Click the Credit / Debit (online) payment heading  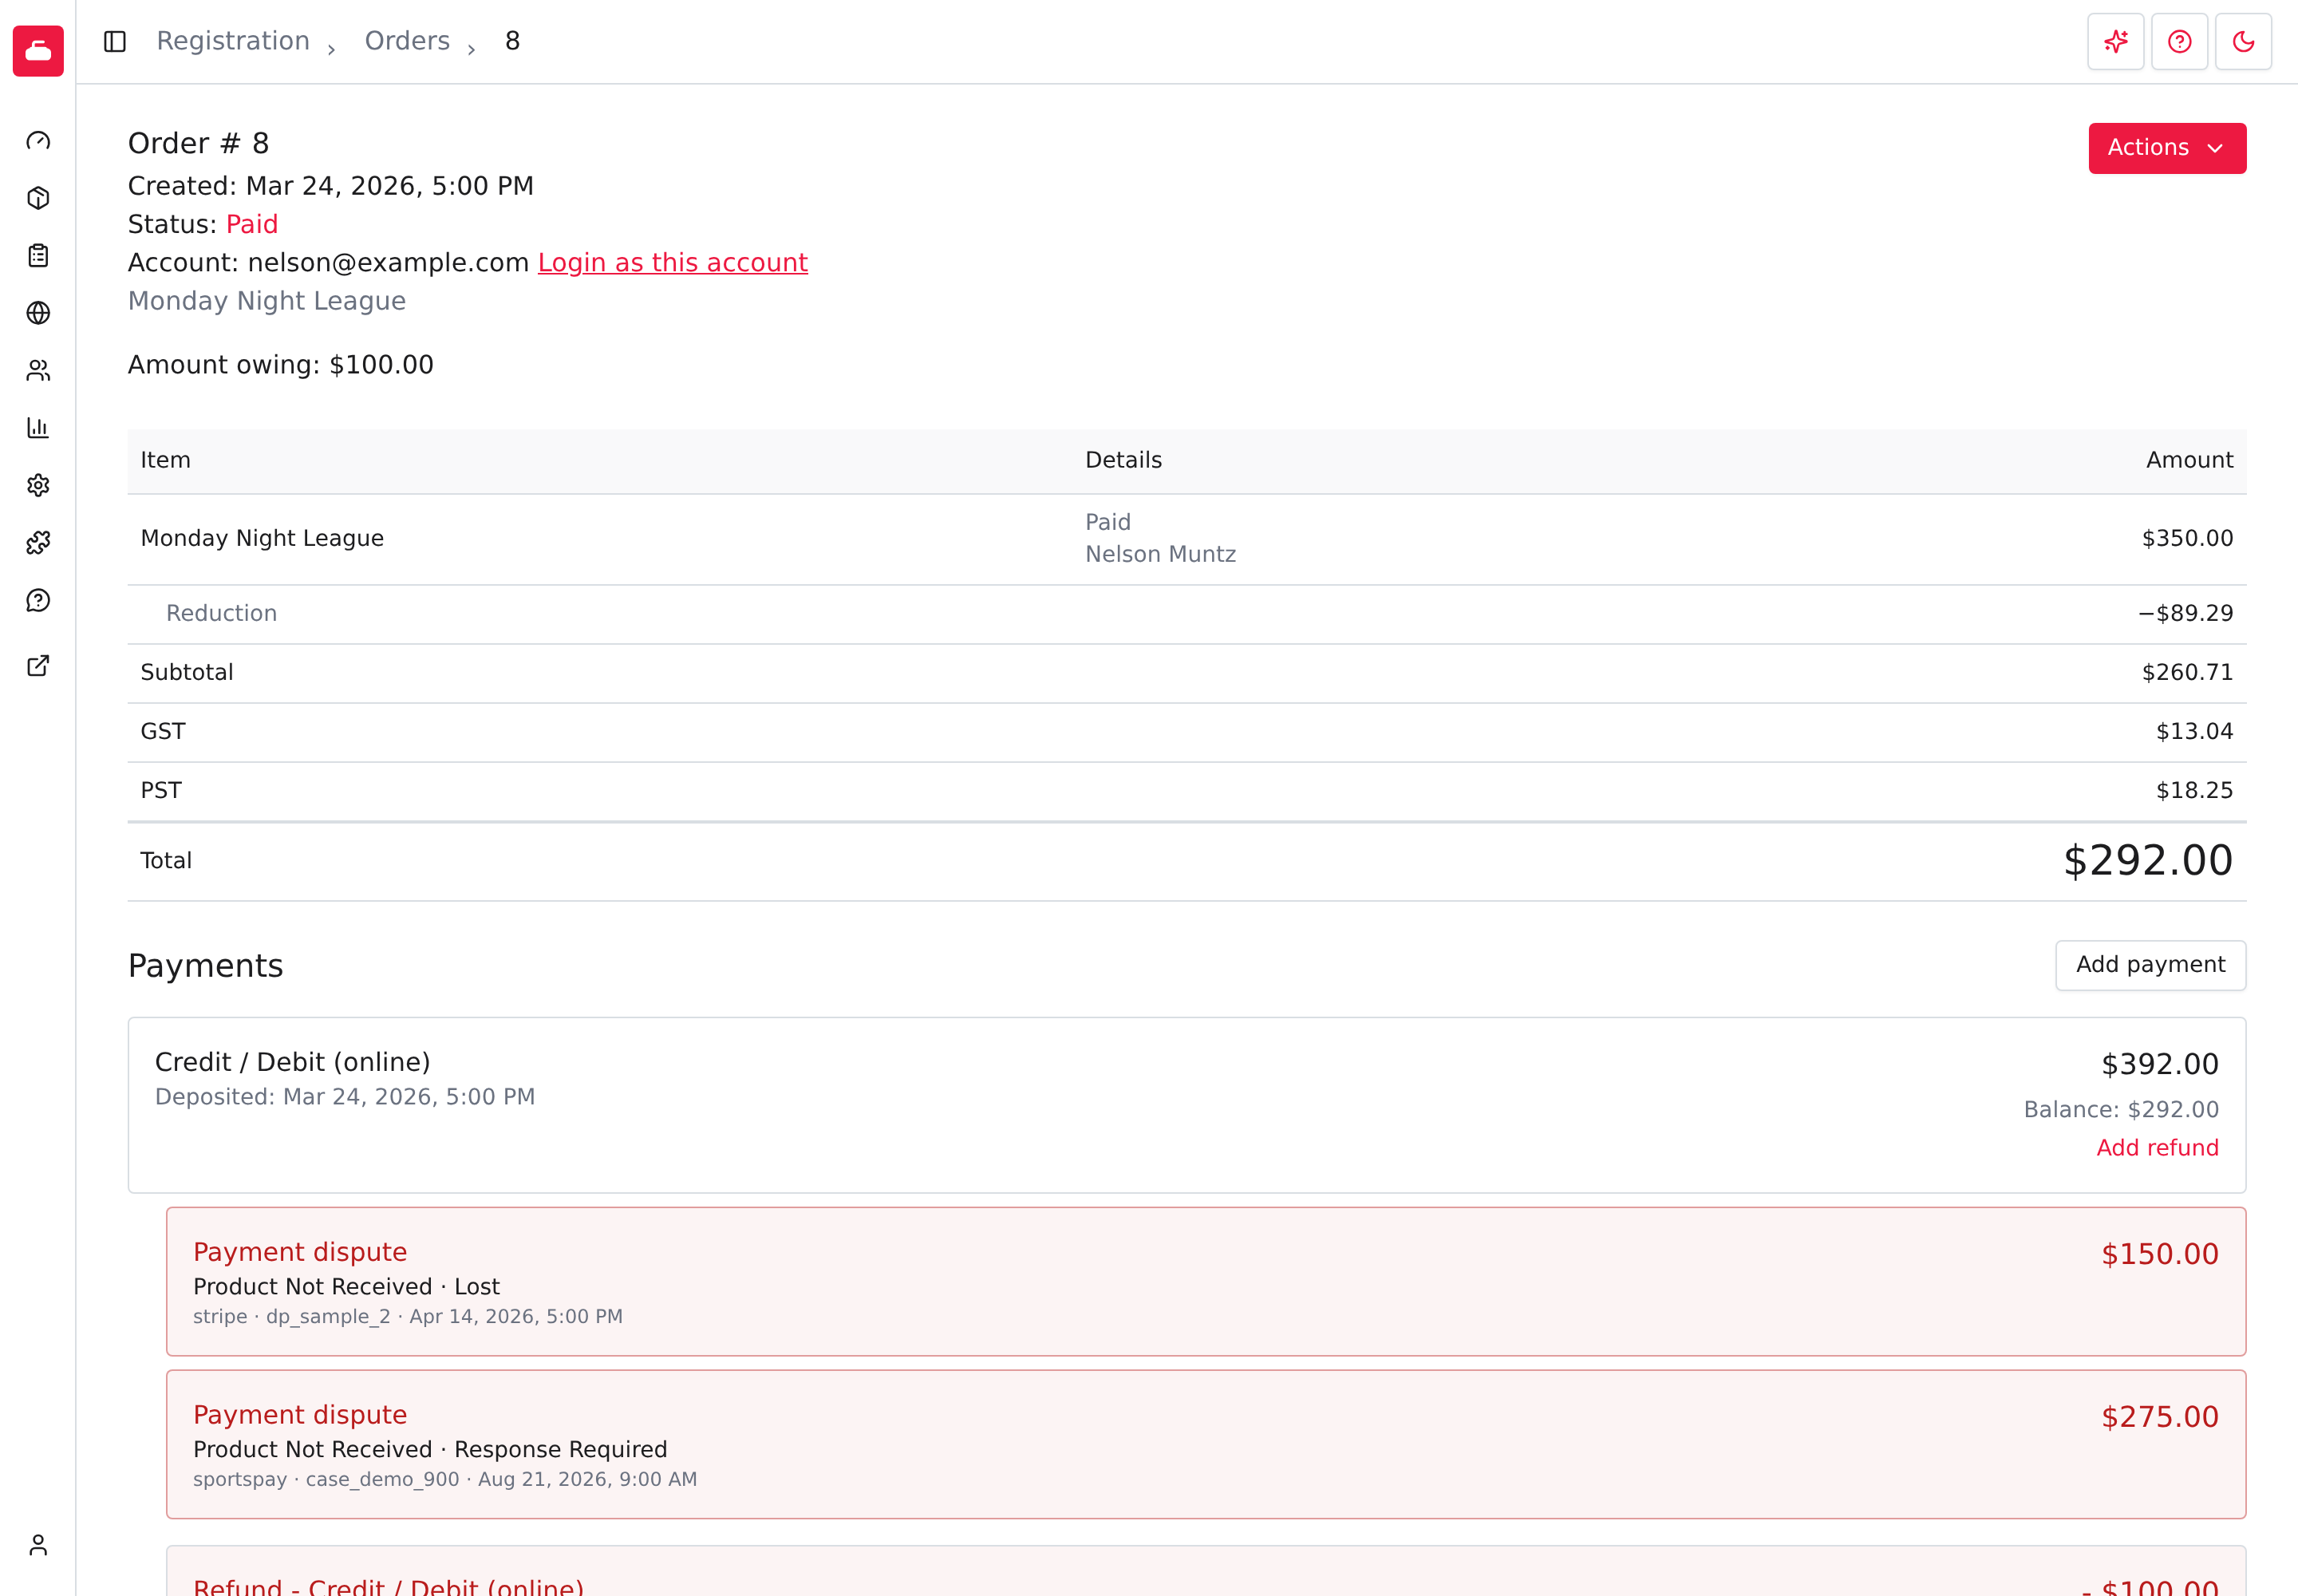[x=293, y=1062]
